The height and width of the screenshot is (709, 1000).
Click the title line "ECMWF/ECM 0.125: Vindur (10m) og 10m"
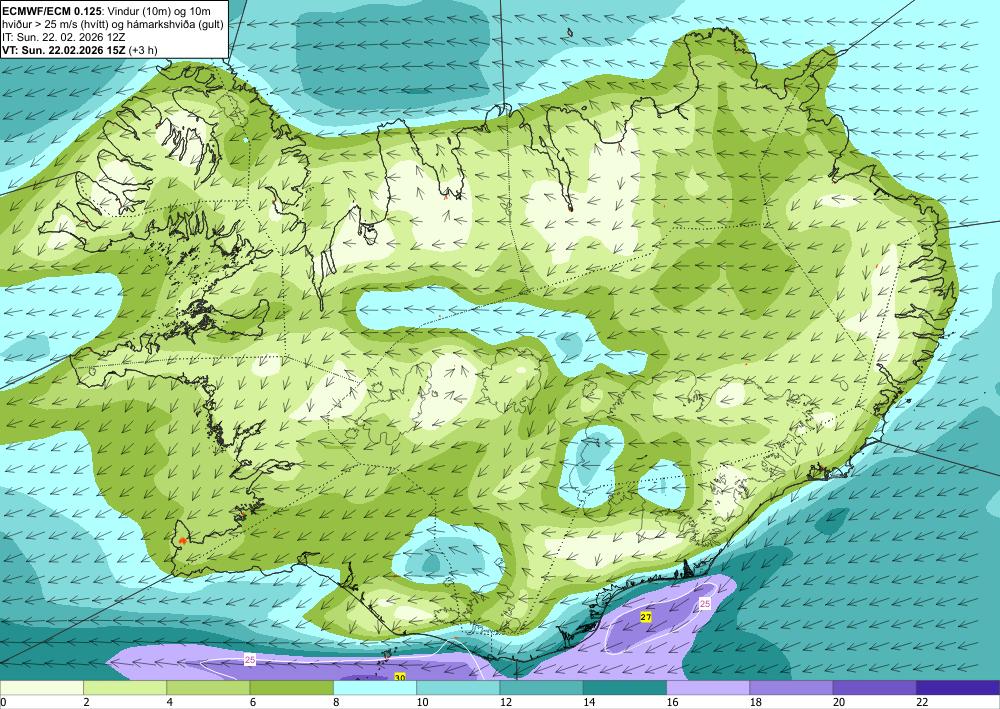point(105,11)
